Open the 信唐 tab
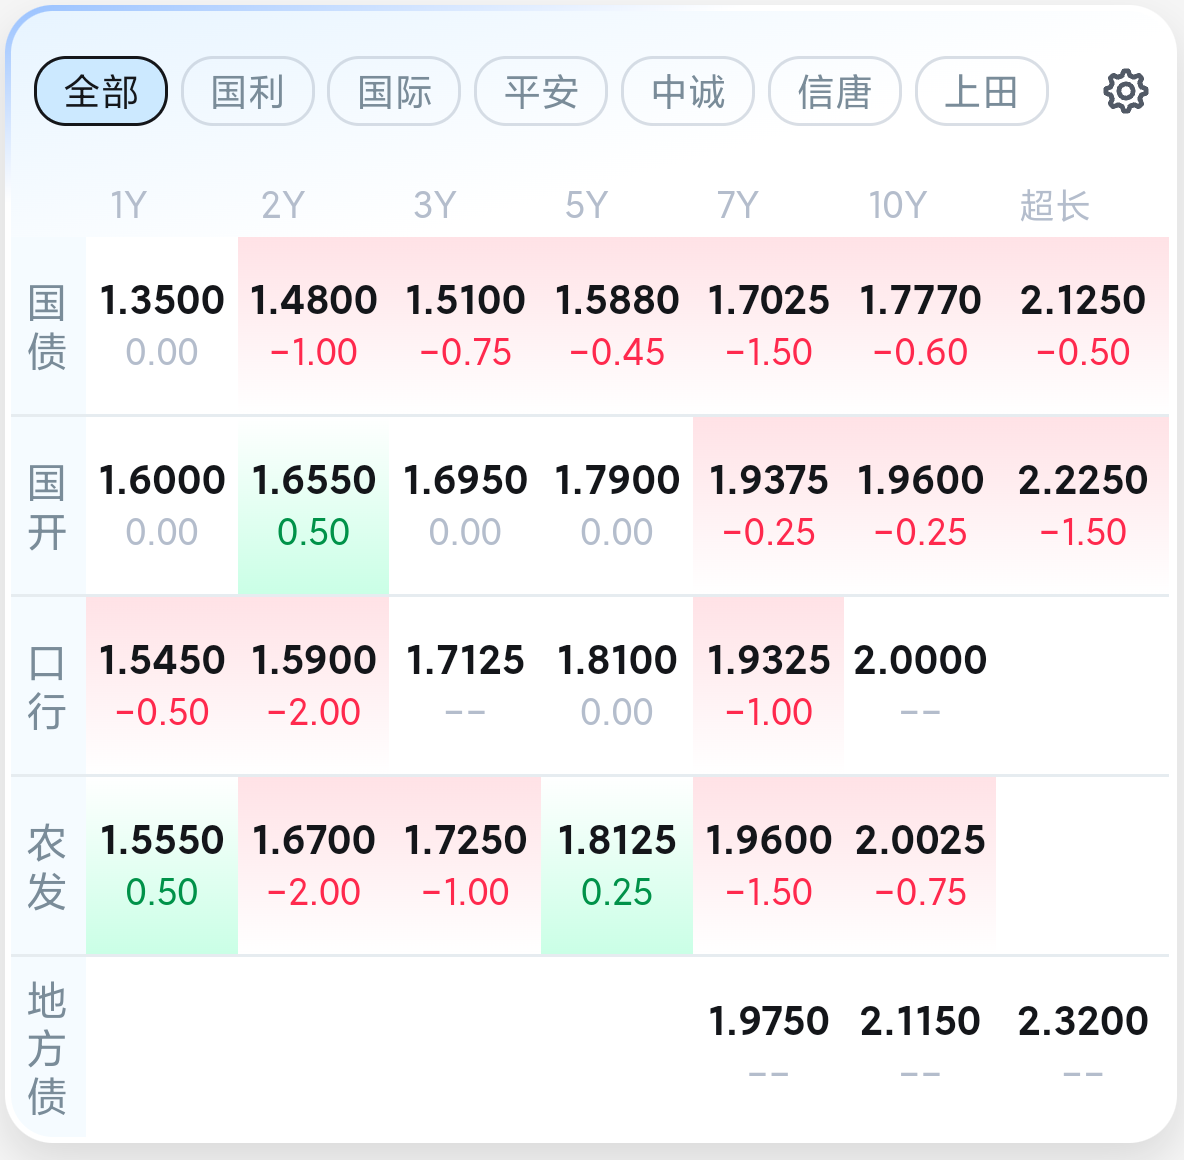Viewport: 1184px width, 1160px height. tap(835, 91)
